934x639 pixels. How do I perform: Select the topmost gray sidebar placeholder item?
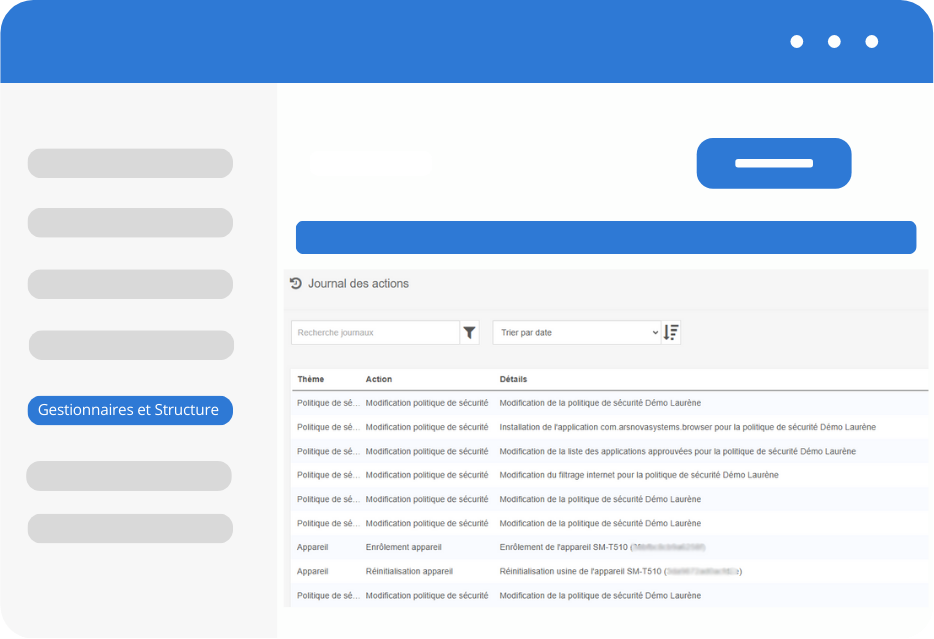pos(130,163)
